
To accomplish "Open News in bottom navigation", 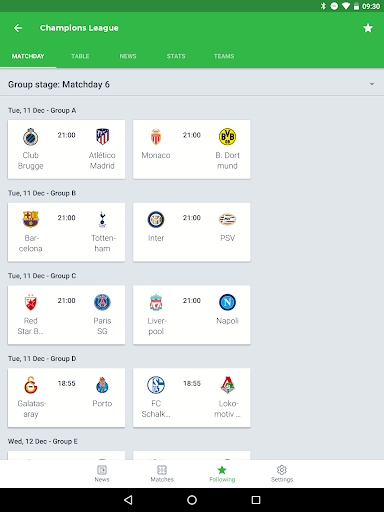I will click(102, 474).
